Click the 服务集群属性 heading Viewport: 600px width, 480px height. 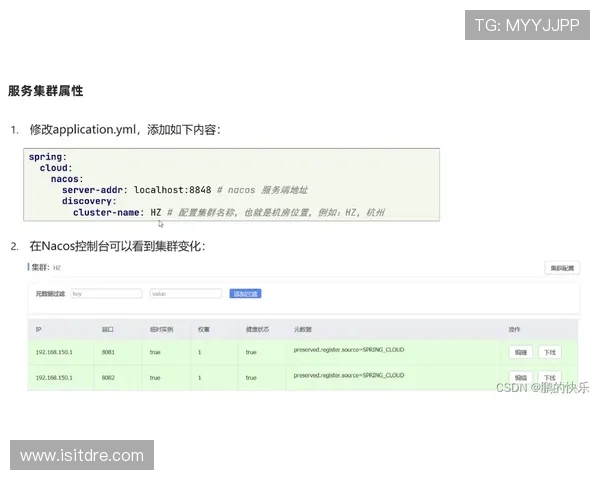tap(46, 91)
